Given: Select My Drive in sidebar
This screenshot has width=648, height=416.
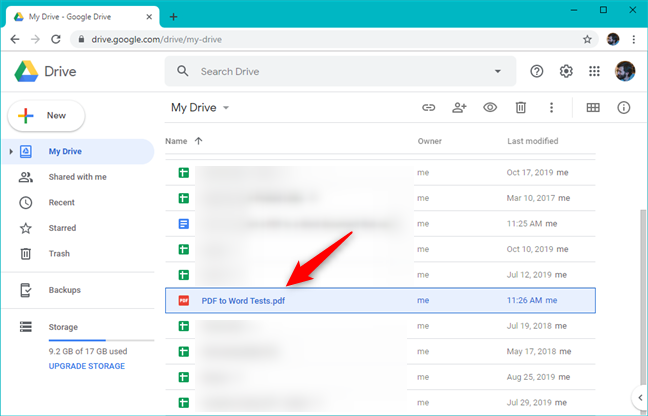Looking at the screenshot, I should coord(78,152).
